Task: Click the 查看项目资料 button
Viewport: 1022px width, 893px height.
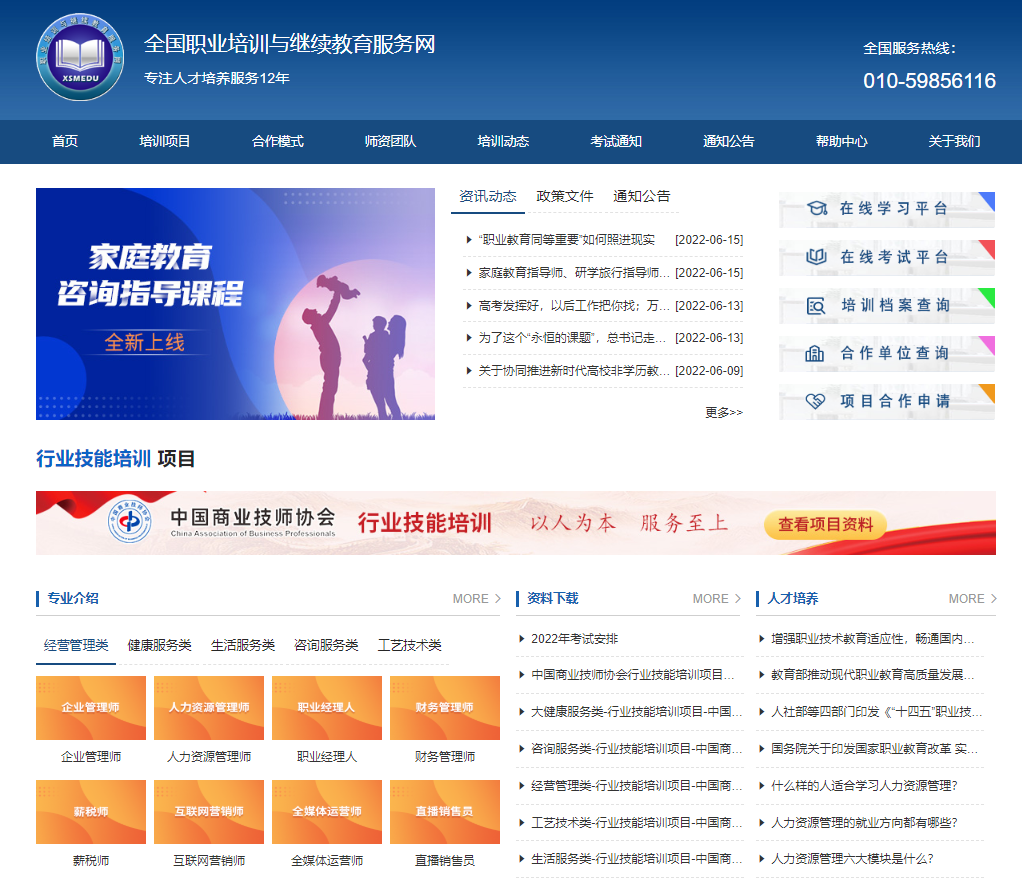Action: click(825, 524)
